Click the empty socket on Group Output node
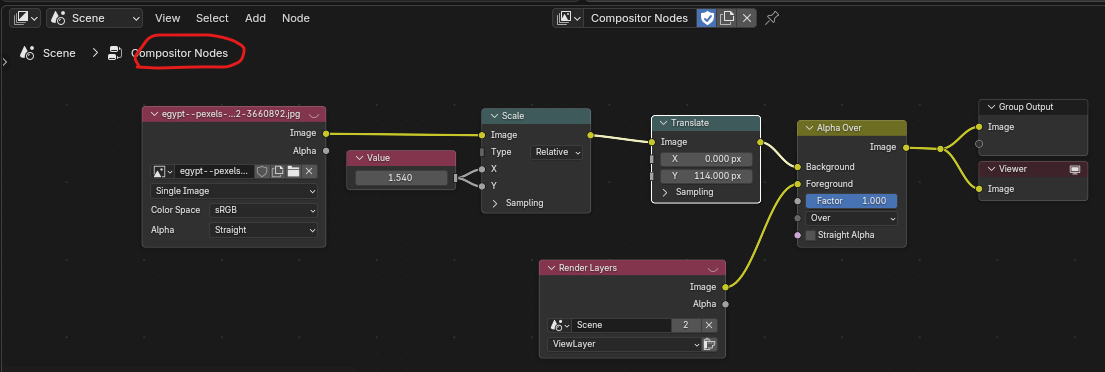 pos(979,144)
